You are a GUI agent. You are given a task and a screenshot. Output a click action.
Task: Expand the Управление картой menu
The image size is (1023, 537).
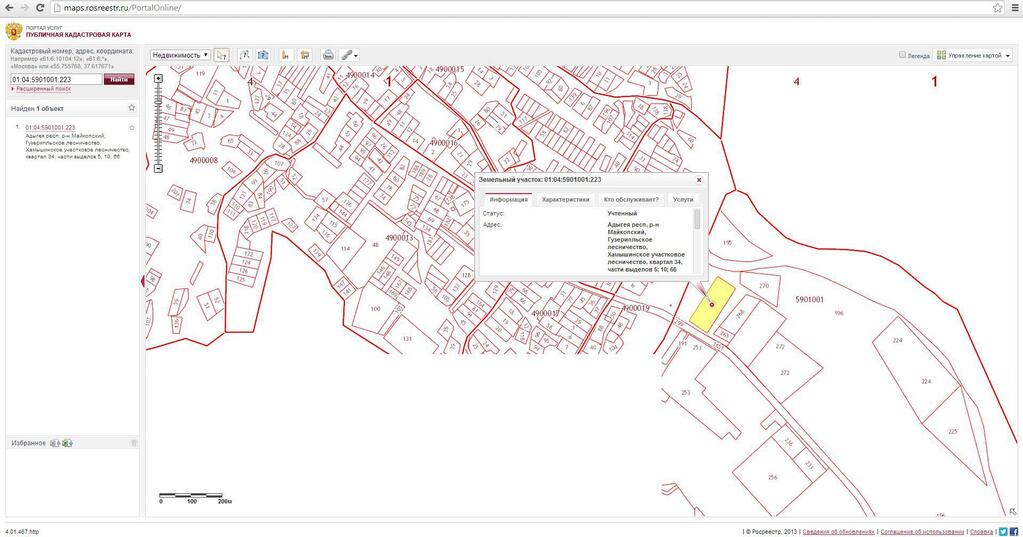coord(973,55)
